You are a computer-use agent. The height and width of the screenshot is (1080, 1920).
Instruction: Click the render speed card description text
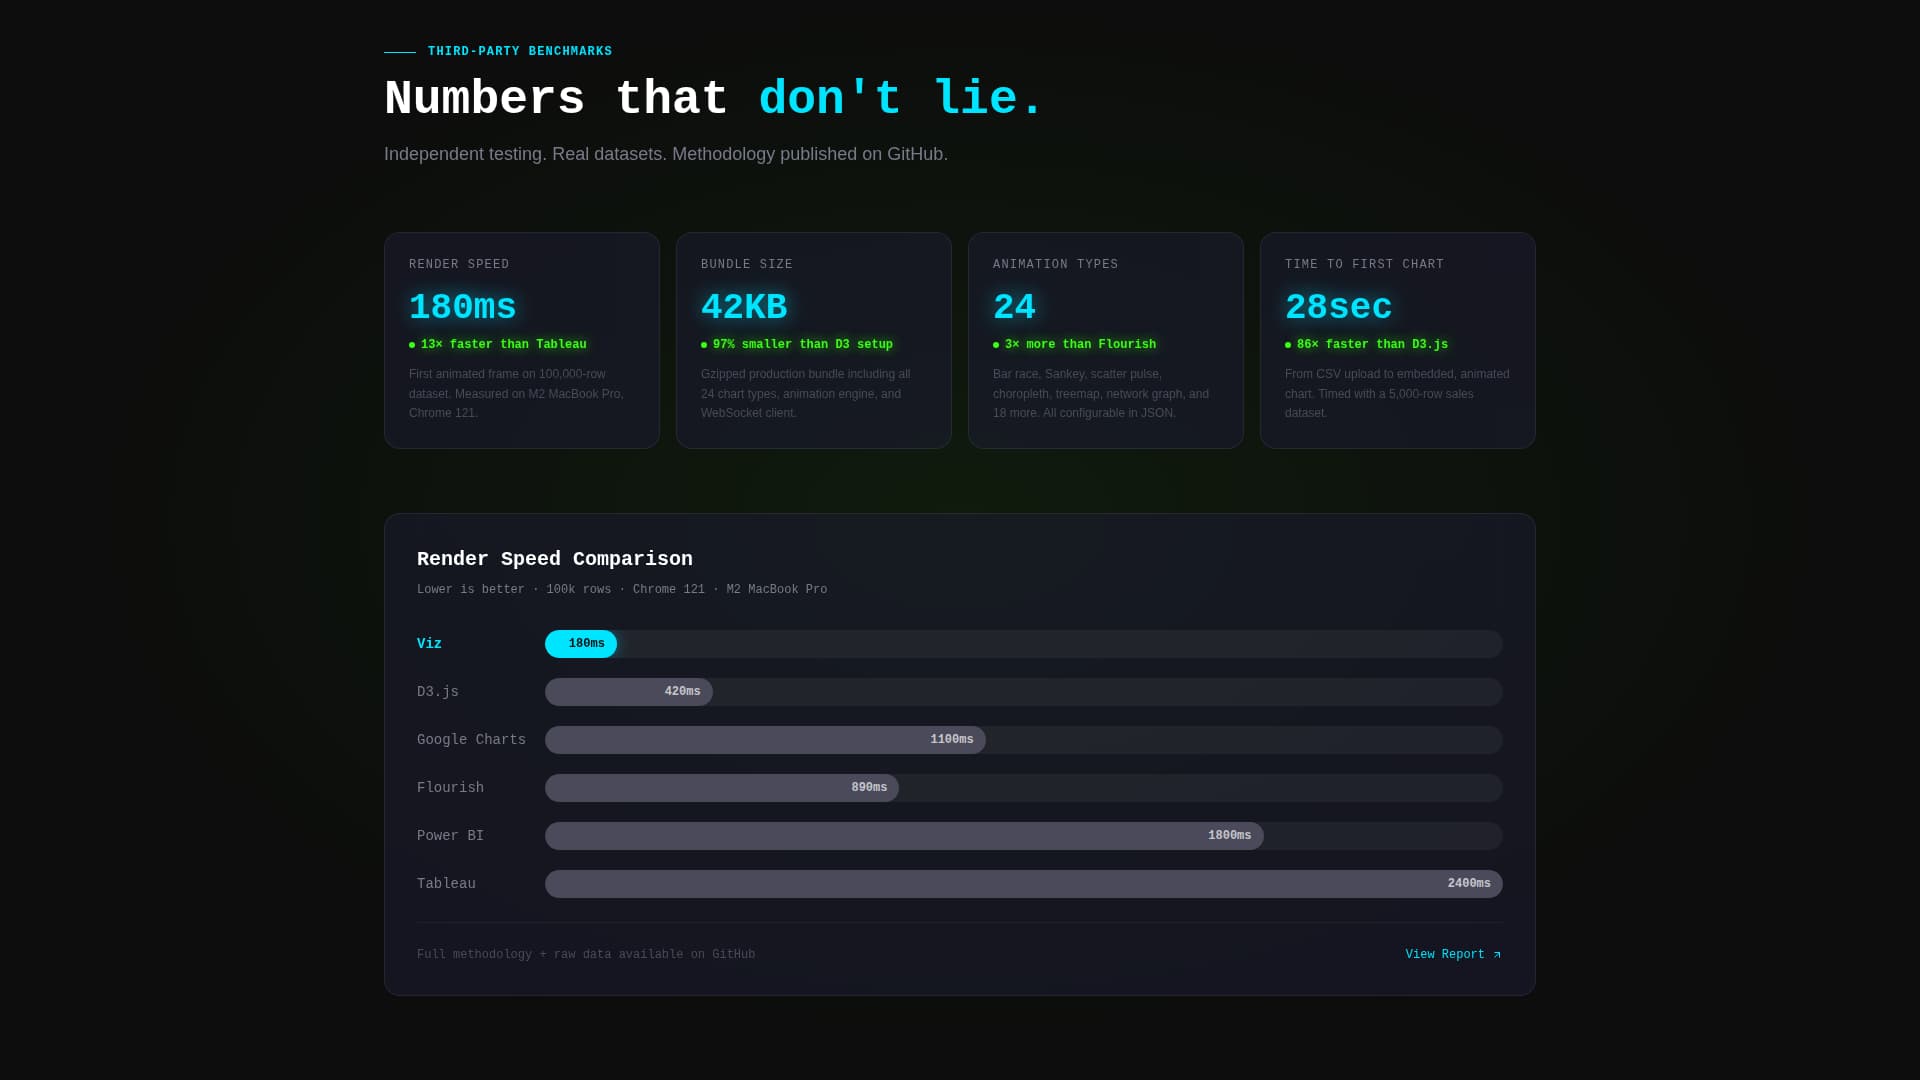point(516,393)
